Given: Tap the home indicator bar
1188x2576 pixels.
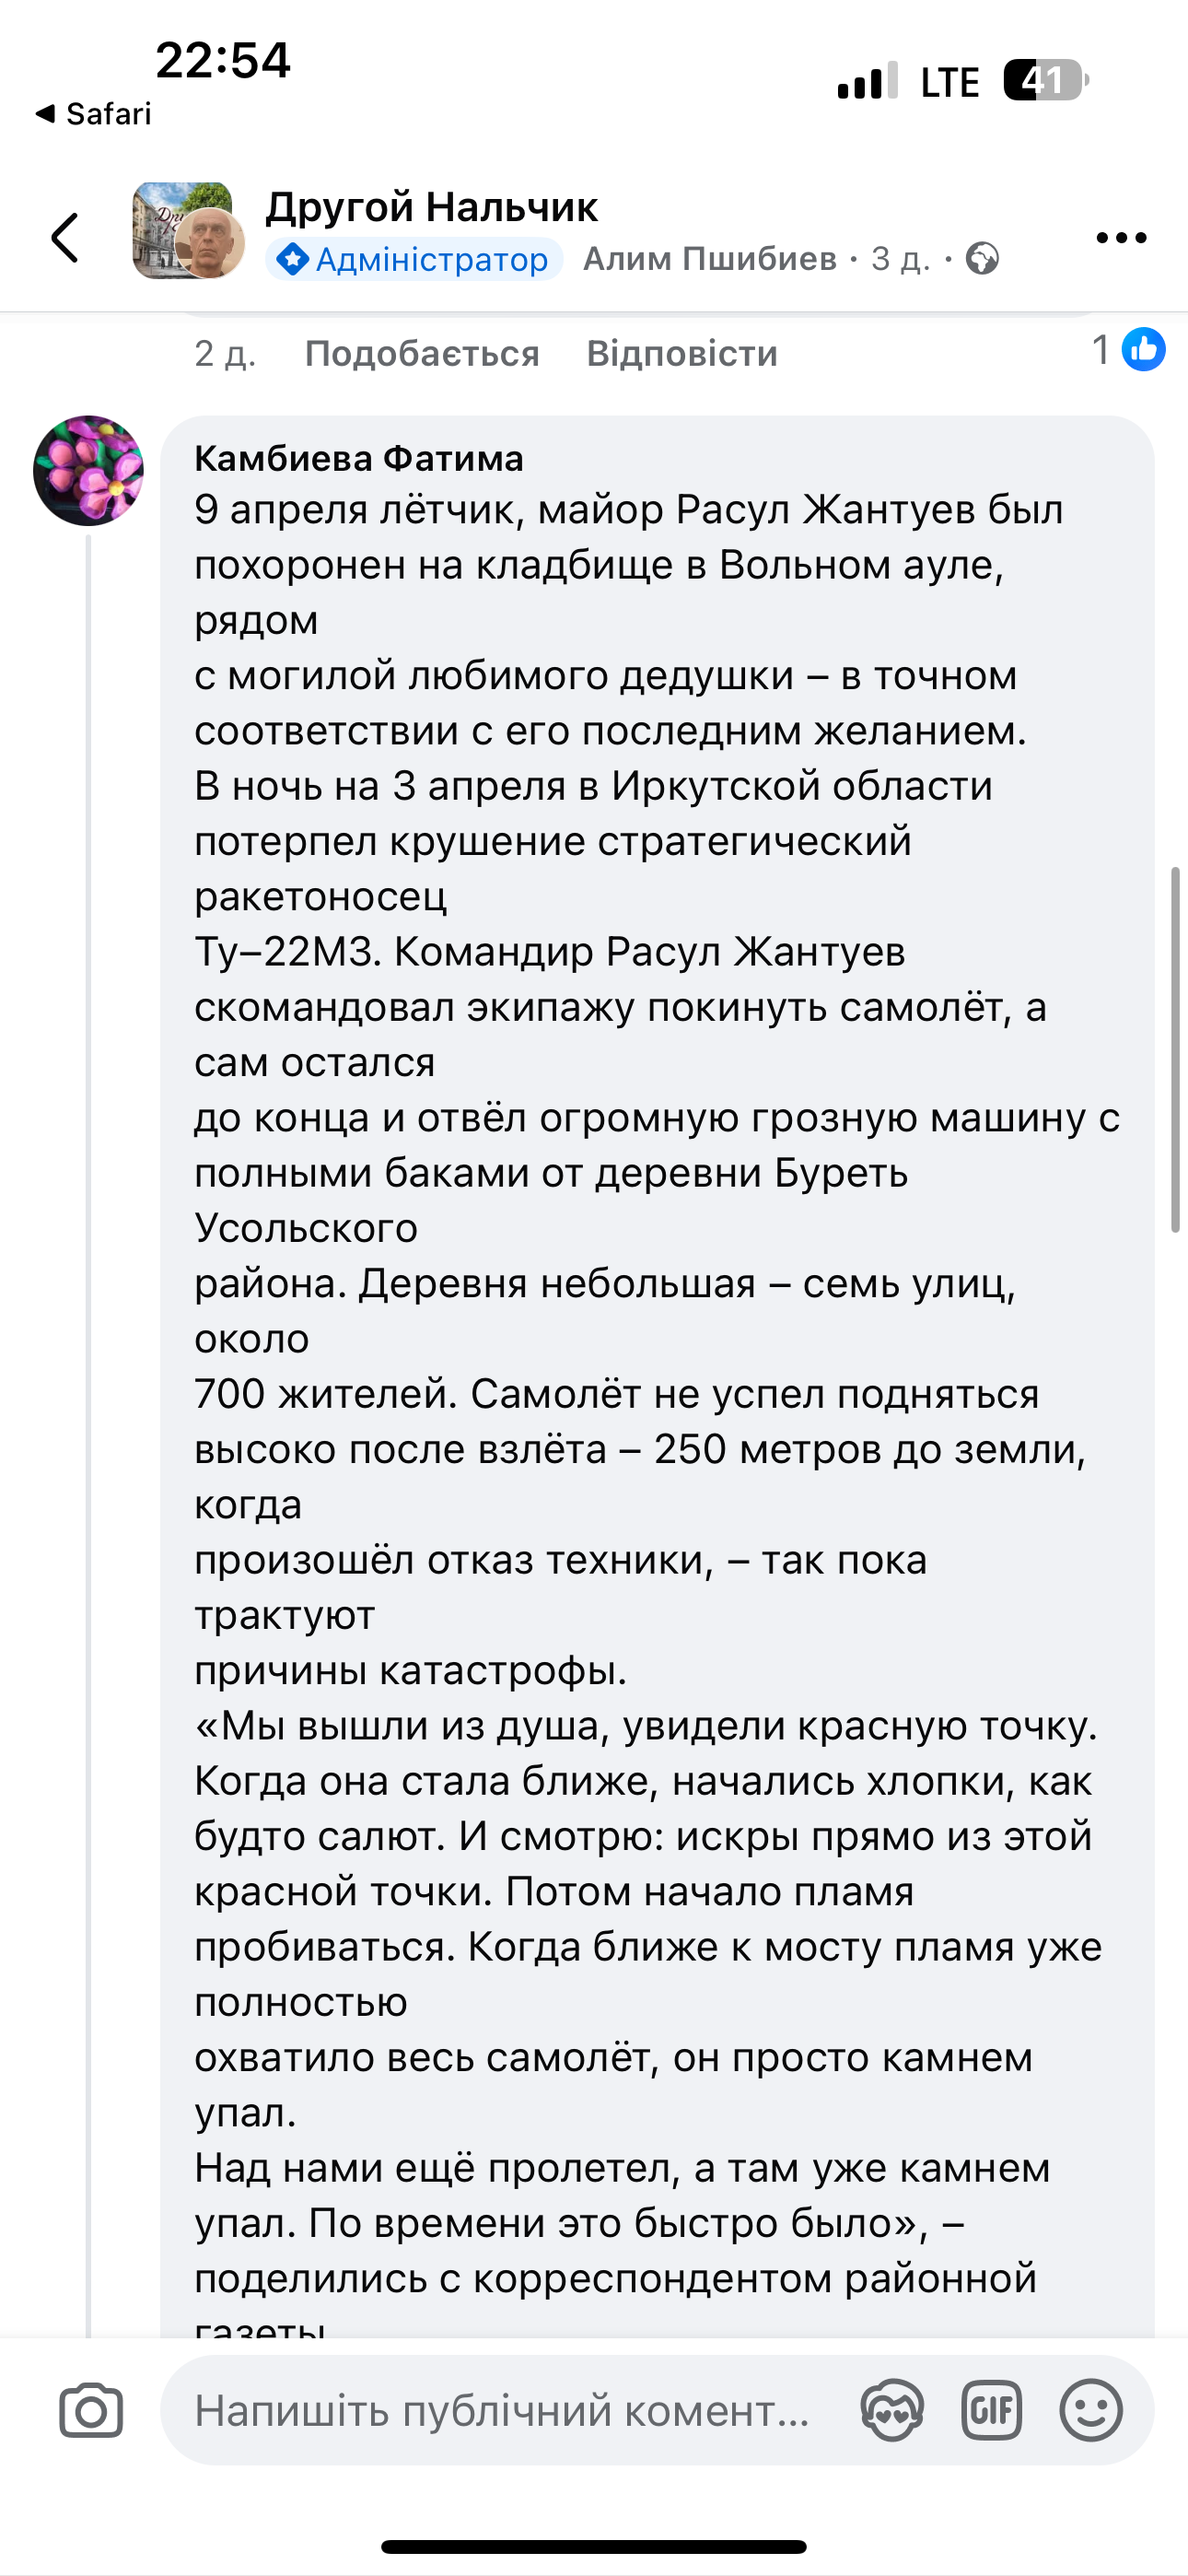Looking at the screenshot, I should [594, 2546].
